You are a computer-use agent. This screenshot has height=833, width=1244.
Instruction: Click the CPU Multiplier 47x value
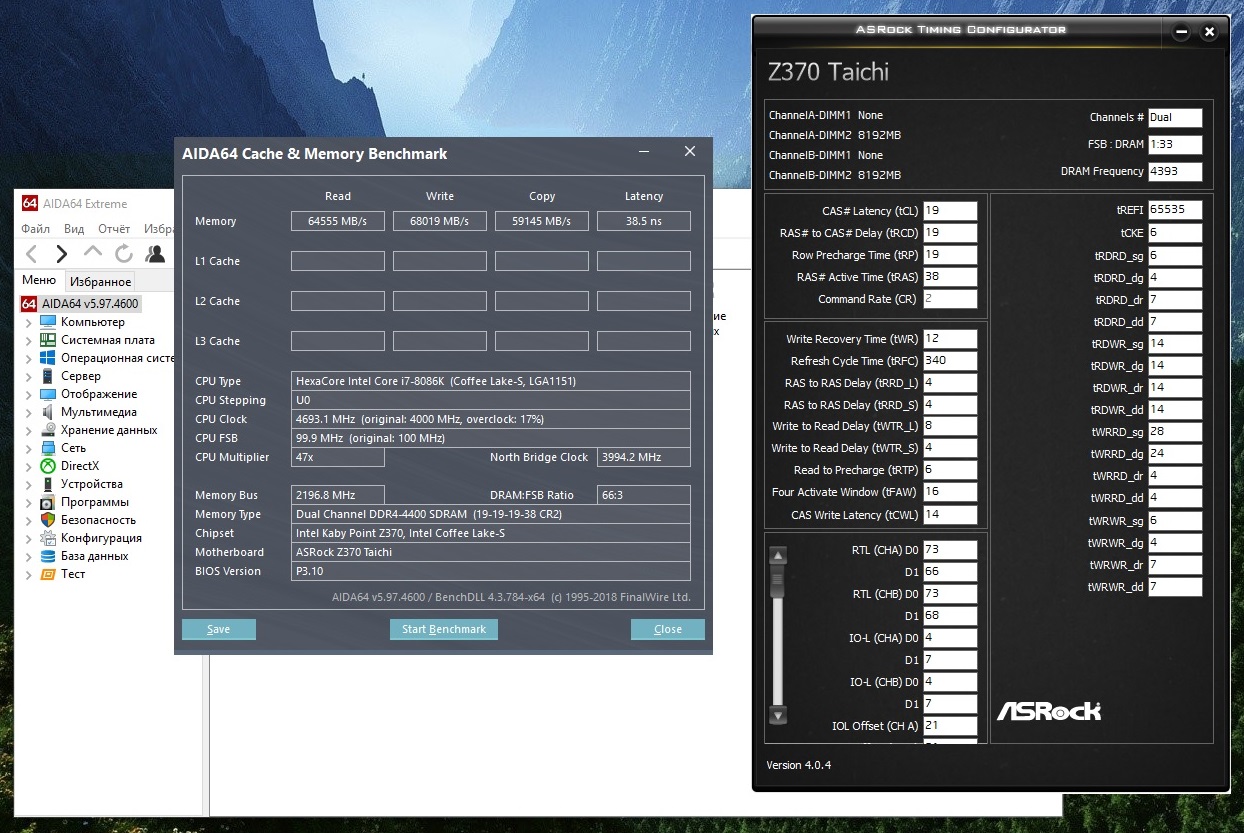pos(338,457)
